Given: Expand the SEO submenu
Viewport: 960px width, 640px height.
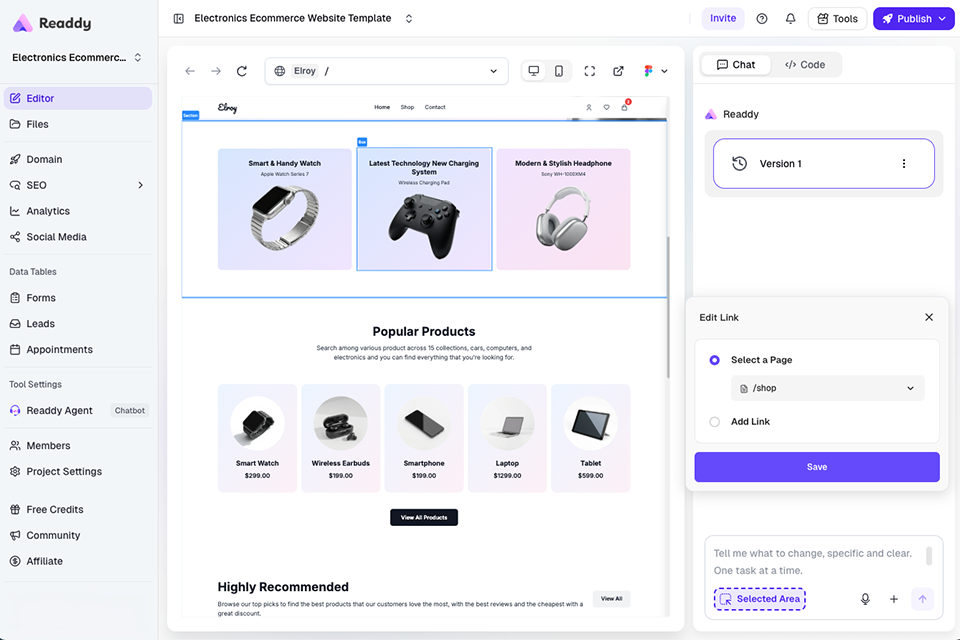Looking at the screenshot, I should [140, 185].
